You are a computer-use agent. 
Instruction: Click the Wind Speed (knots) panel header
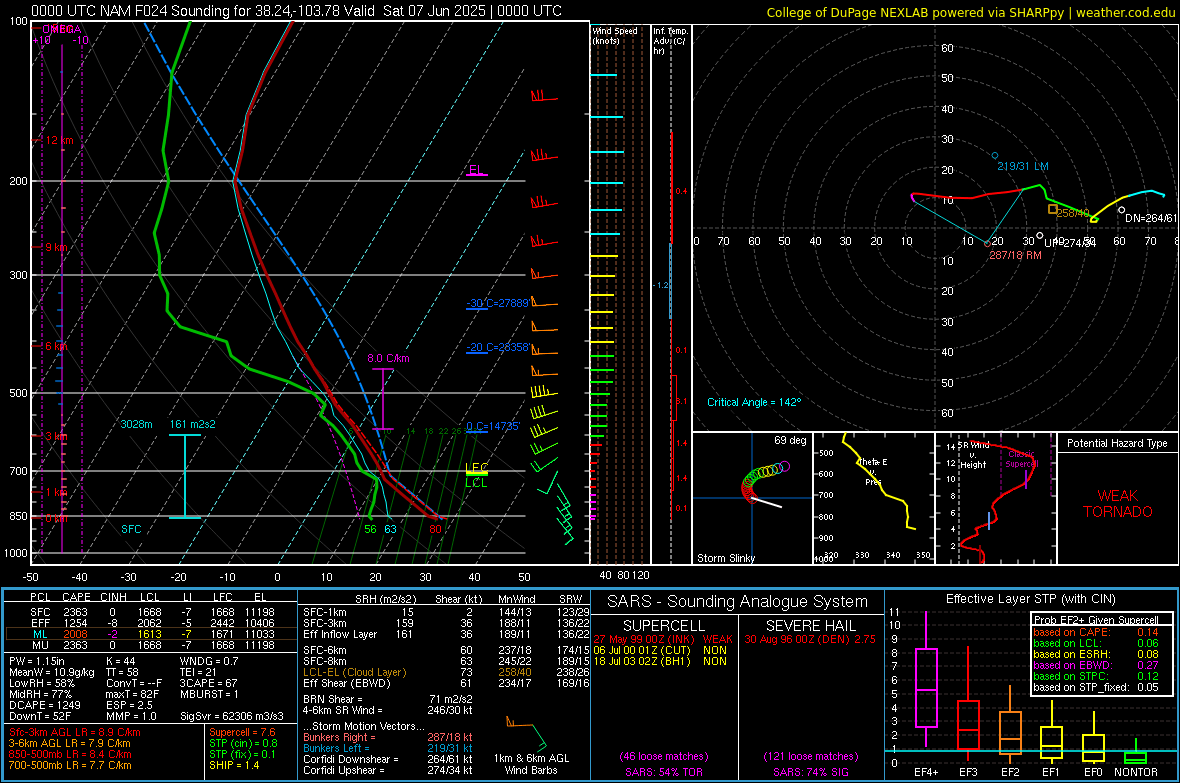click(615, 35)
